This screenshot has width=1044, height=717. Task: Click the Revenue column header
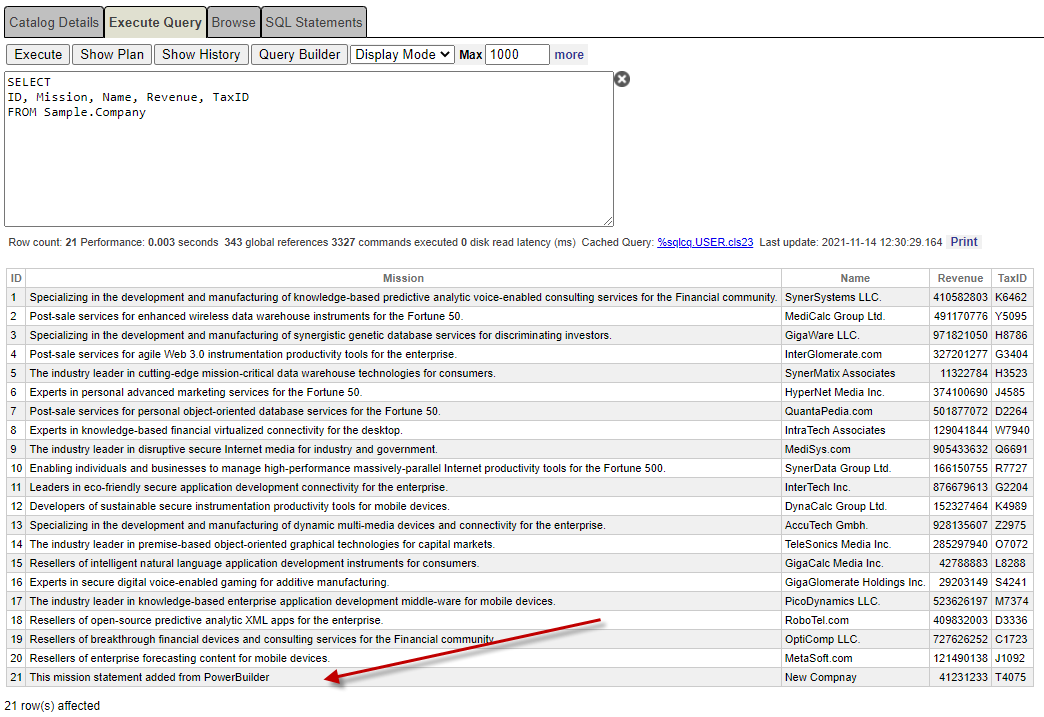[960, 278]
